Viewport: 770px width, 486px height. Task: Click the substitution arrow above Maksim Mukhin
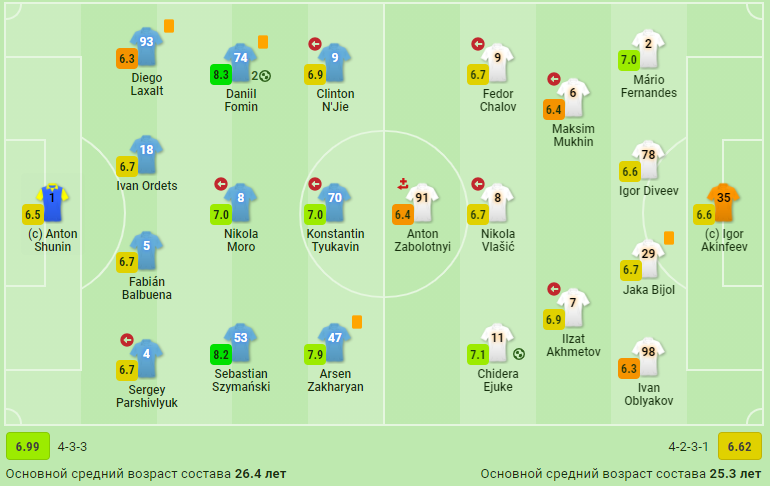554,79
